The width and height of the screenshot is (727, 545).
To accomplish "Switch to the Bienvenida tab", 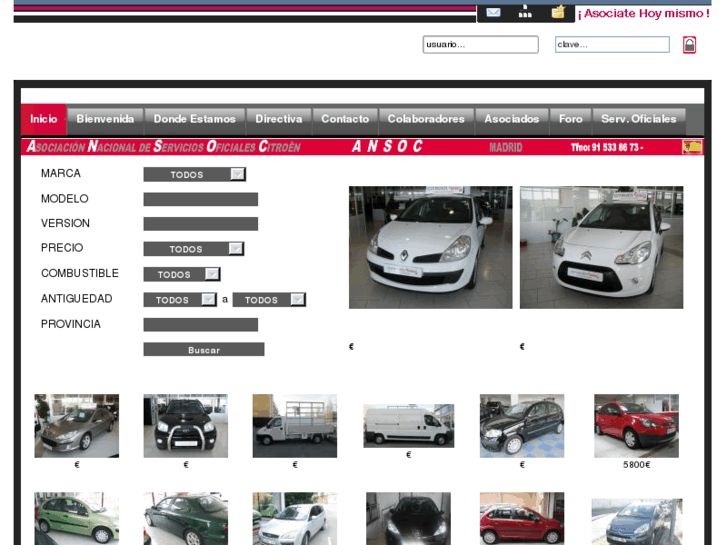I will pyautogui.click(x=105, y=119).
